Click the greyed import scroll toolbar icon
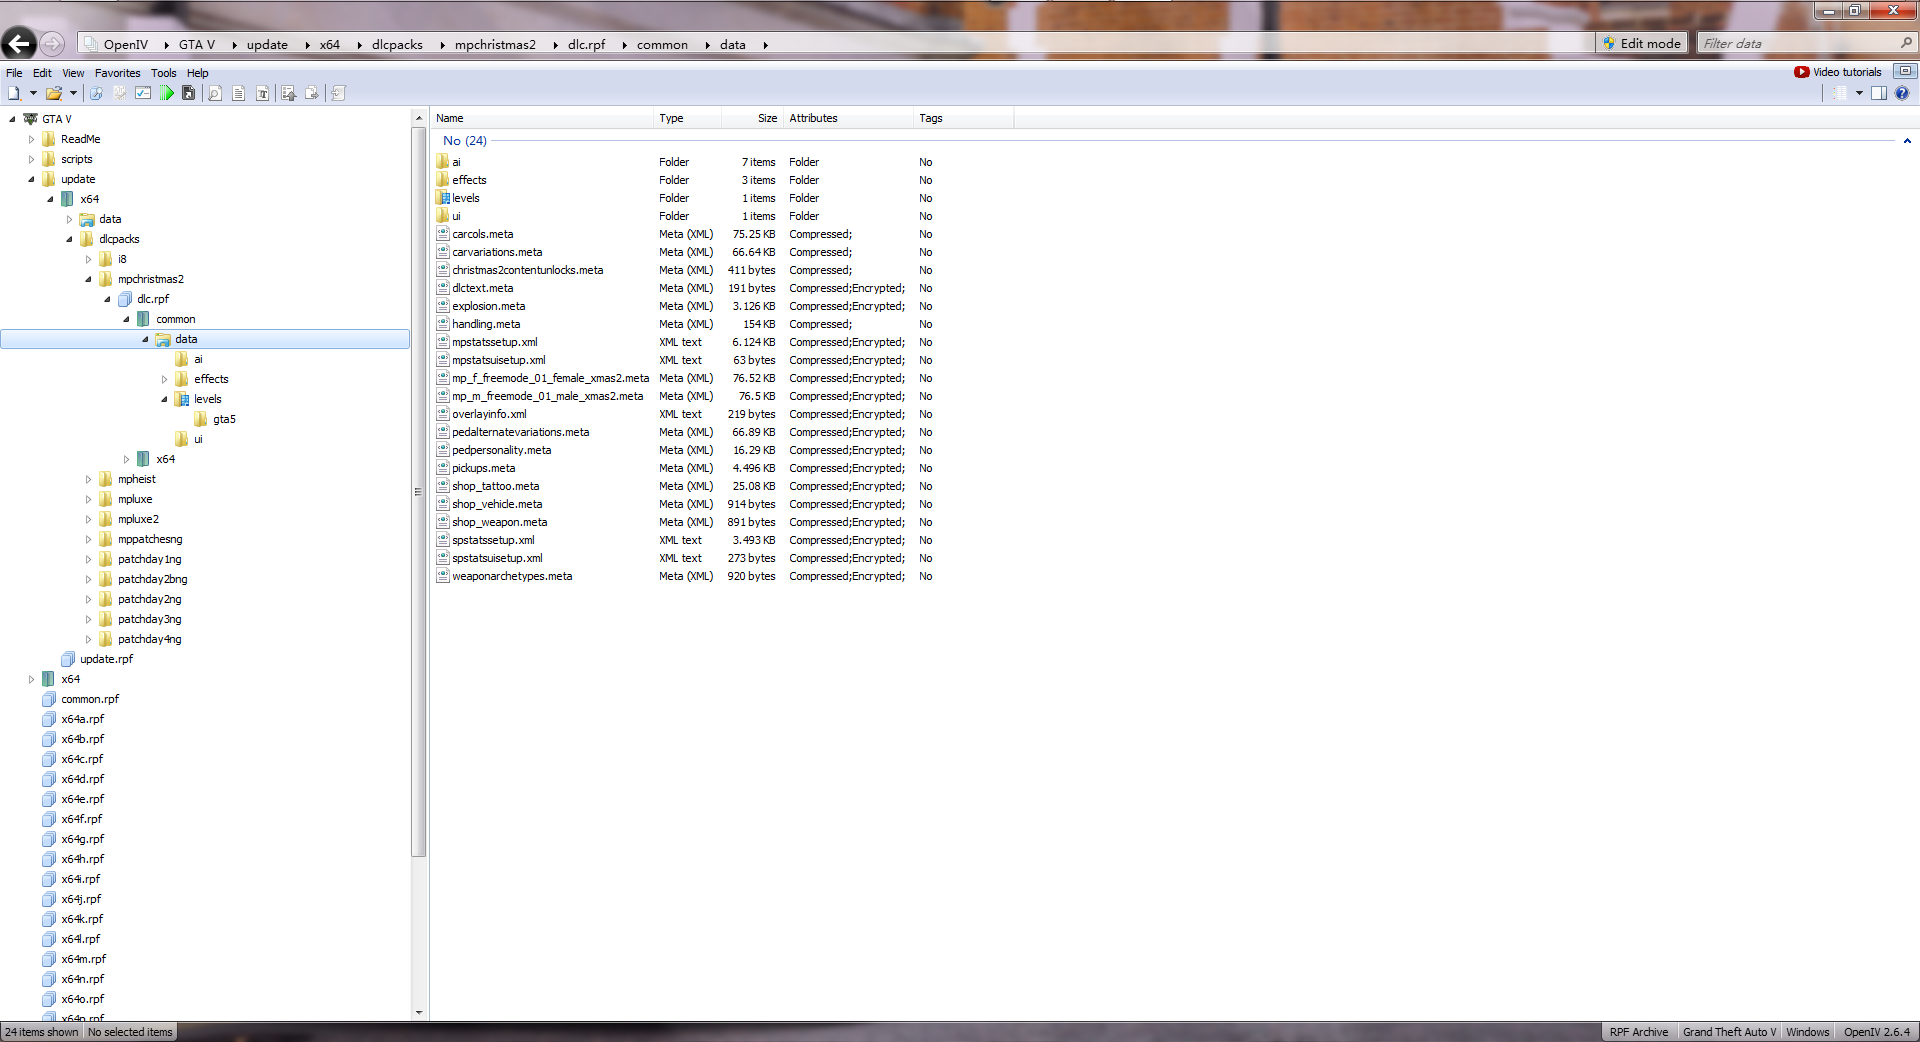This screenshot has width=1920, height=1042. pos(338,93)
